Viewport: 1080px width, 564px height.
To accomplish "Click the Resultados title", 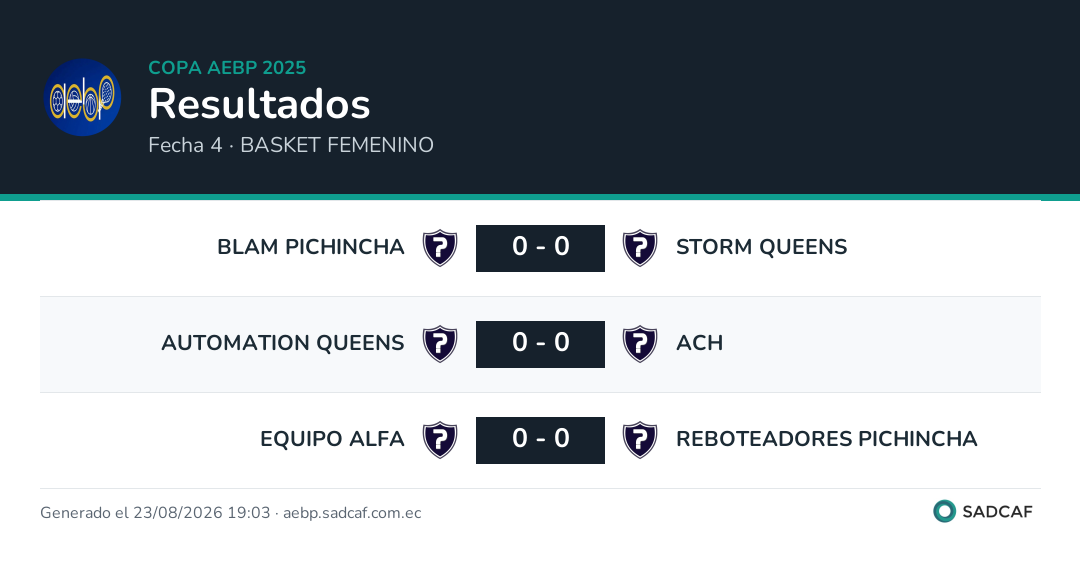I will (260, 104).
